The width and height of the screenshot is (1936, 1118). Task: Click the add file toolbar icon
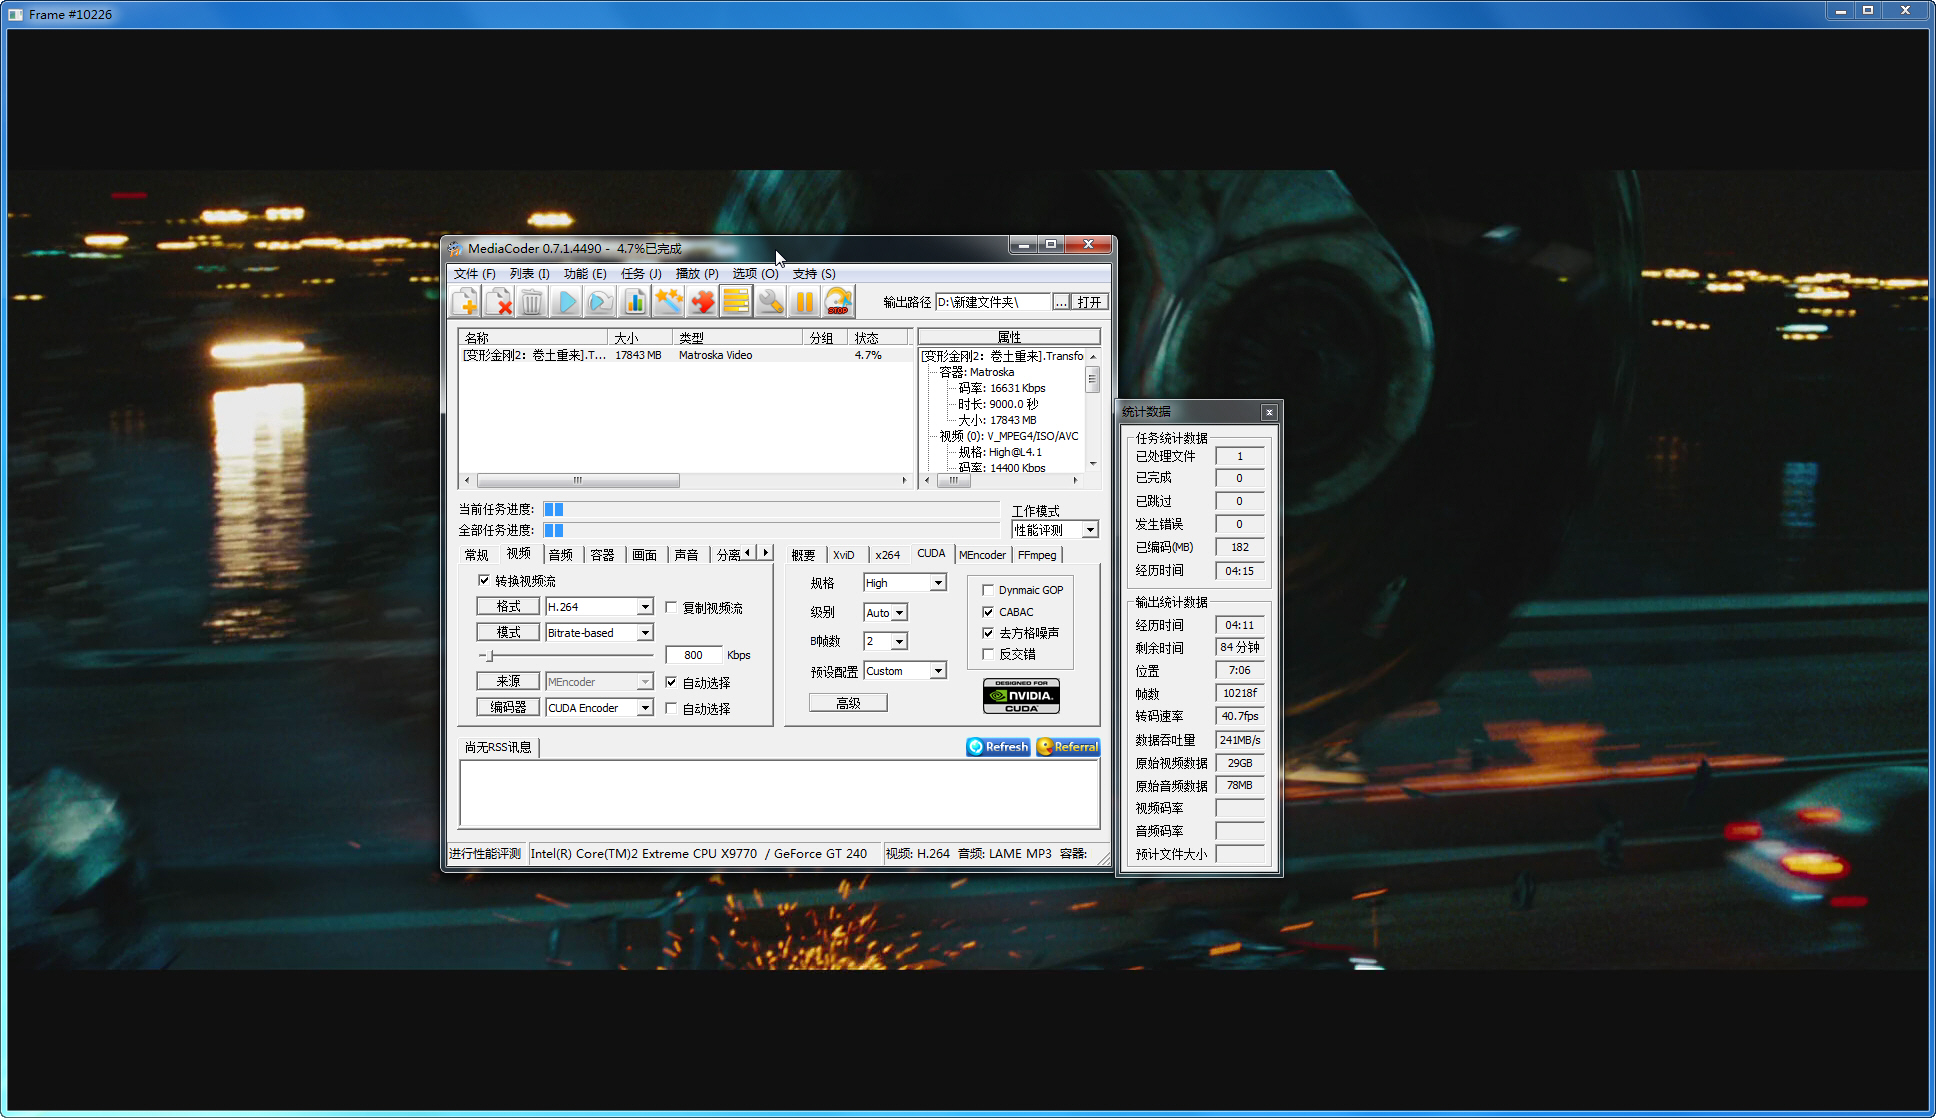coord(465,301)
